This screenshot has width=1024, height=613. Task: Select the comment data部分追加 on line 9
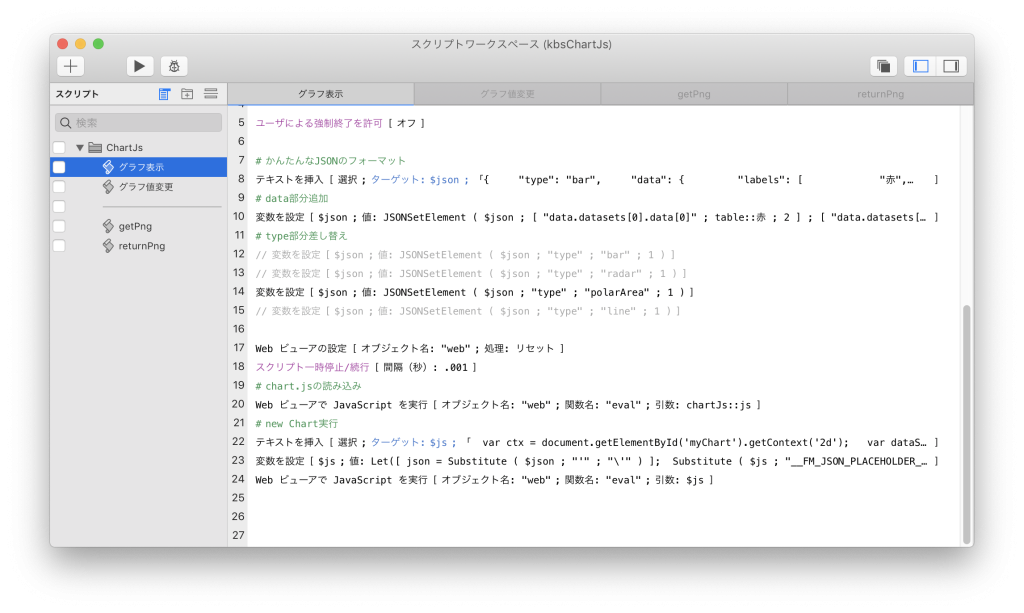point(292,198)
